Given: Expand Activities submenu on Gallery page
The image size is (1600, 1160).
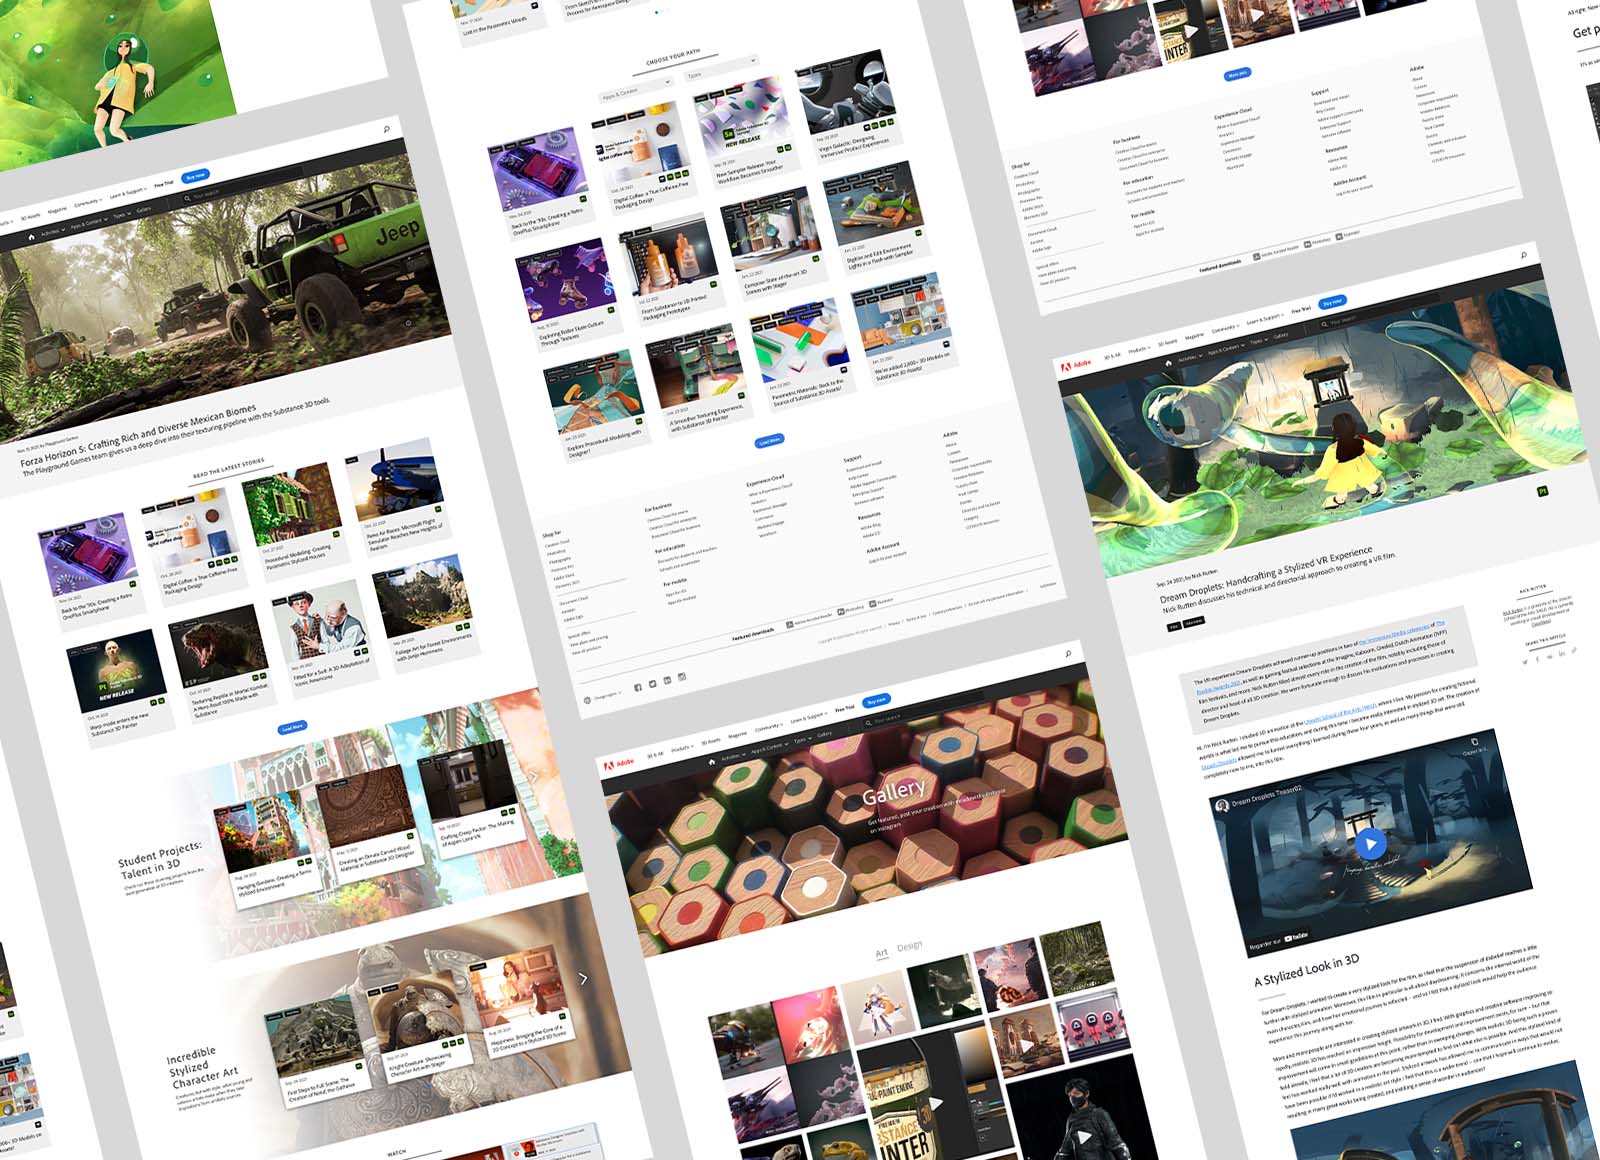Looking at the screenshot, I should pos(733,757).
